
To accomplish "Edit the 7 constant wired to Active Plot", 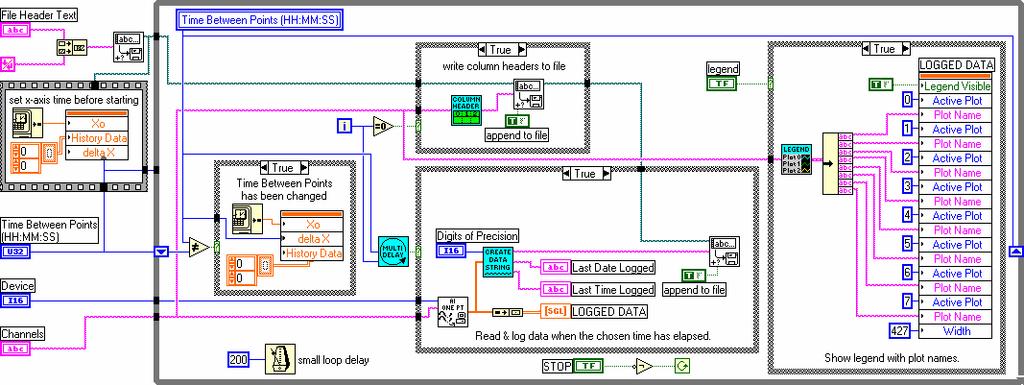I will [906, 301].
